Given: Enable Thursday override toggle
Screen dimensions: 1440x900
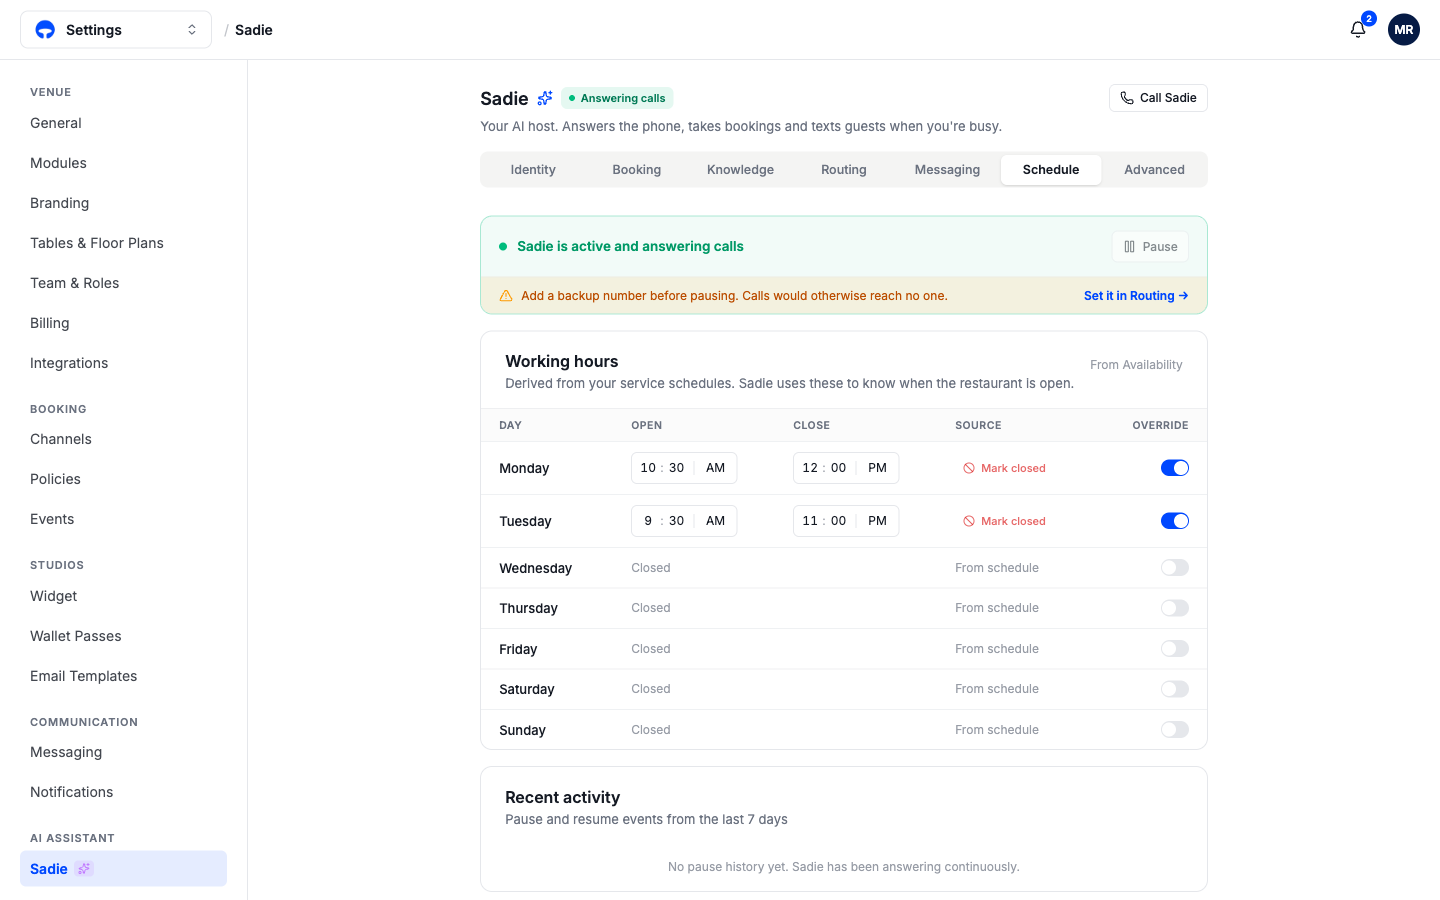Looking at the screenshot, I should coord(1175,608).
